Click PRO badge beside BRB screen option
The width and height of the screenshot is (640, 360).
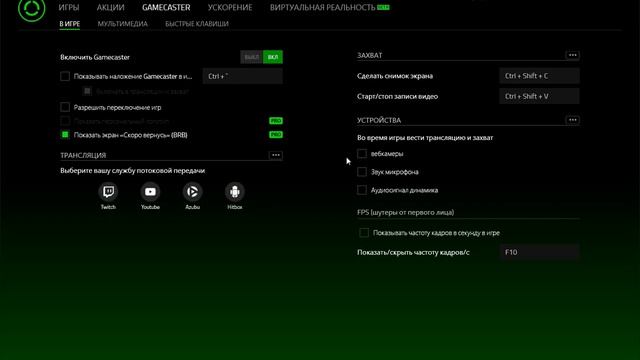click(x=276, y=135)
